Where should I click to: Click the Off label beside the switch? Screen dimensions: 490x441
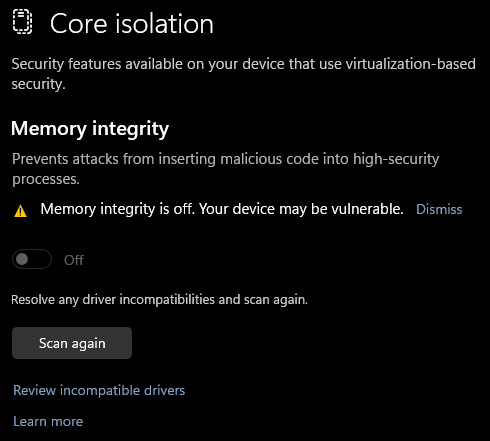pyautogui.click(x=74, y=260)
